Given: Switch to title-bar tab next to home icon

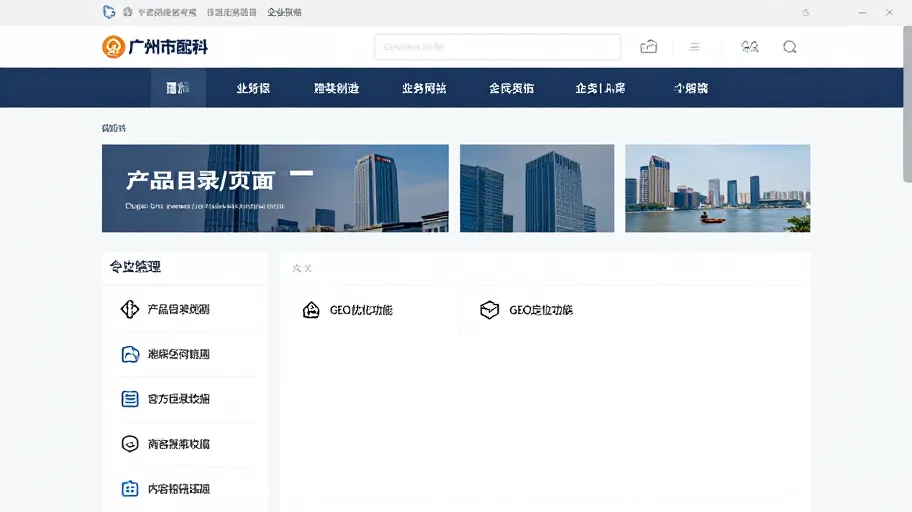Looking at the screenshot, I should pyautogui.click(x=167, y=12).
